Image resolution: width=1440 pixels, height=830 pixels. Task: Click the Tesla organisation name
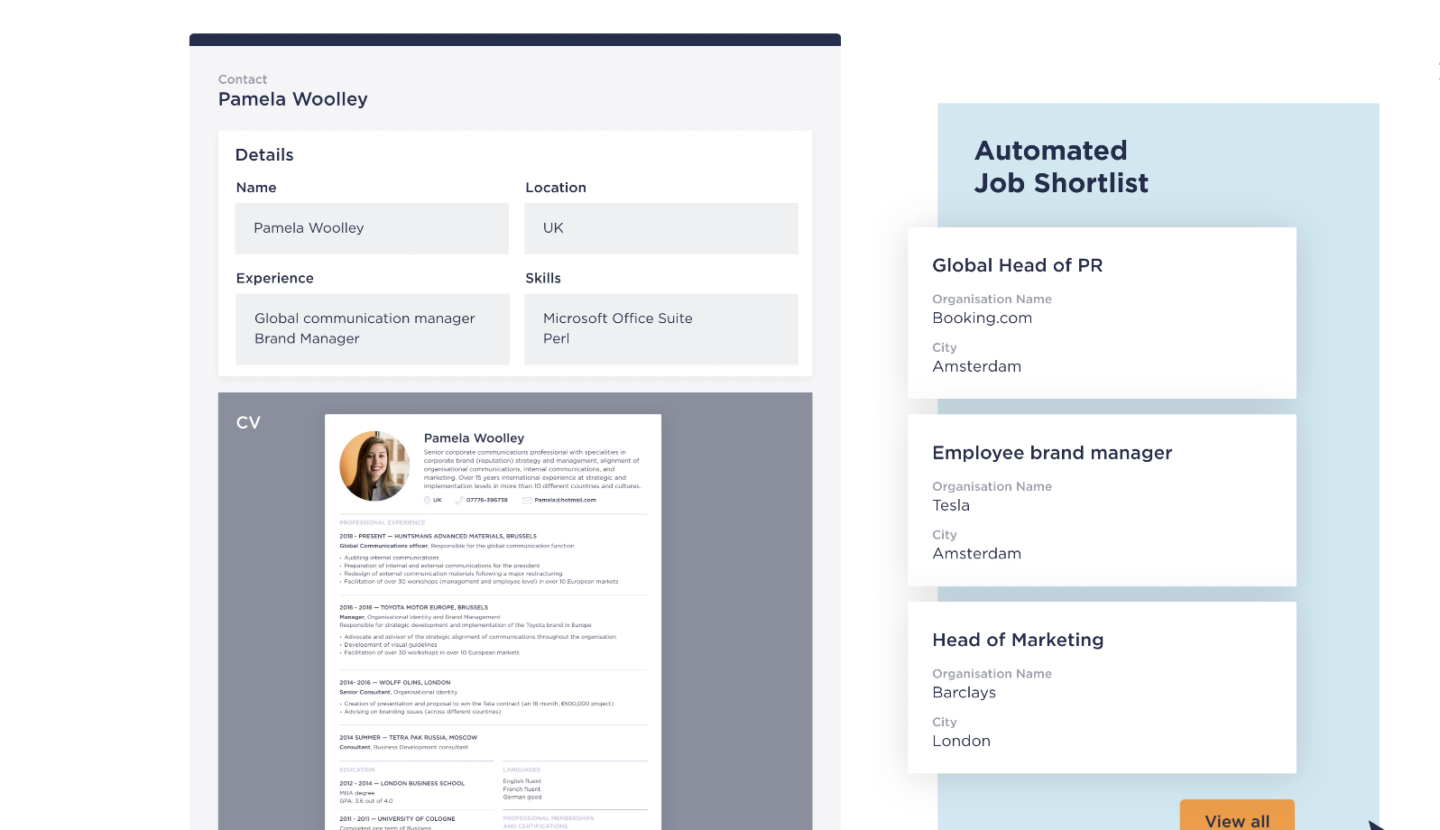point(951,505)
